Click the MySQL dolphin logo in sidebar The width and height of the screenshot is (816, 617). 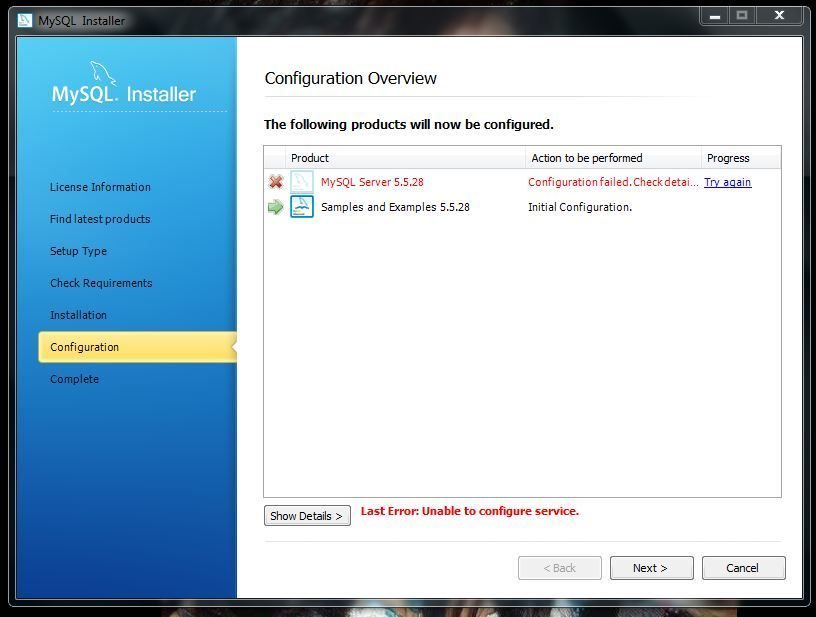(x=102, y=73)
